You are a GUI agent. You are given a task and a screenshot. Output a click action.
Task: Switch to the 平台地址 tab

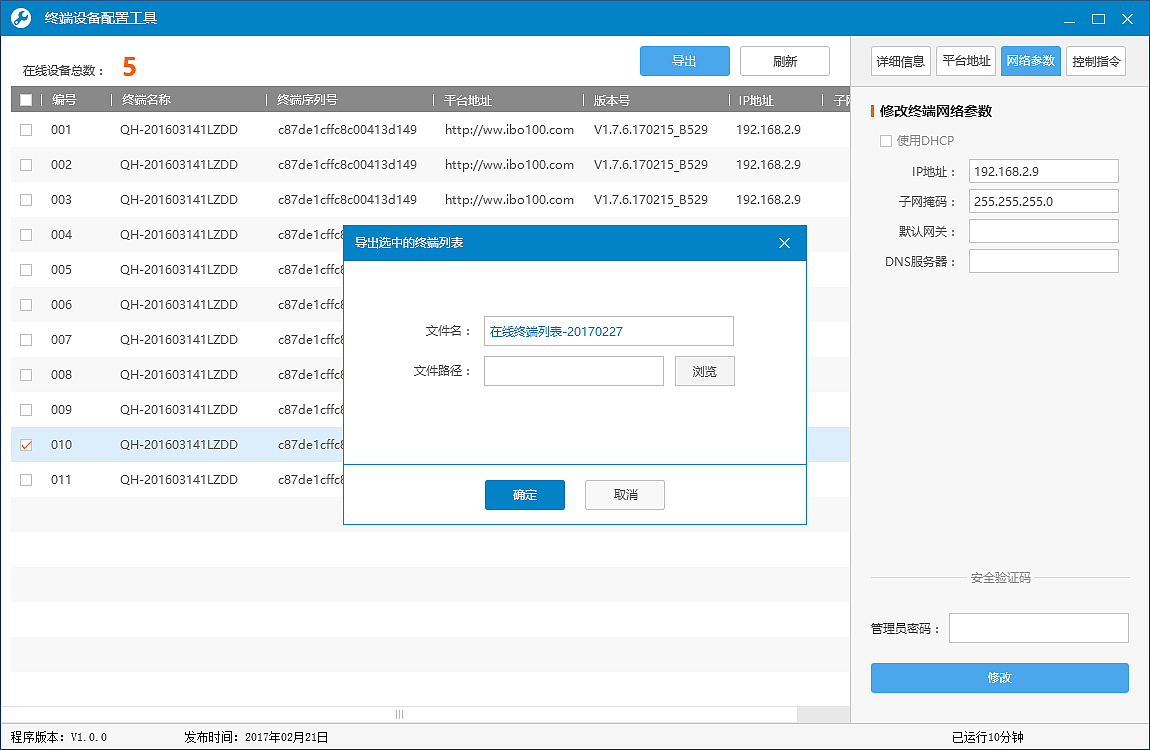pyautogui.click(x=965, y=60)
